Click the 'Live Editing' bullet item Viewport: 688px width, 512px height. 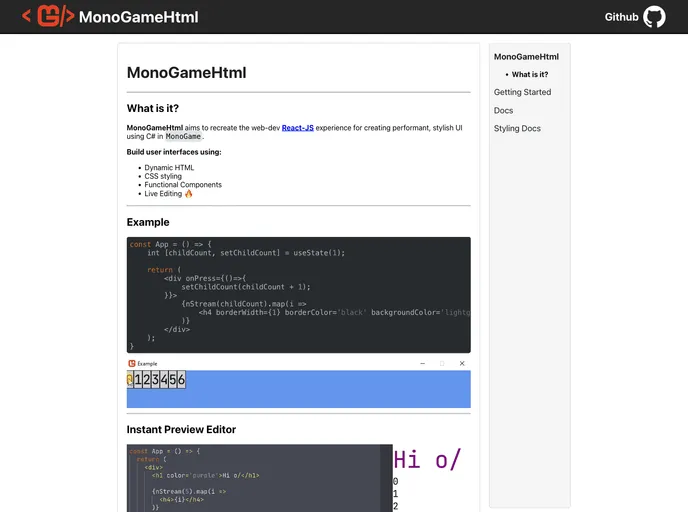tap(163, 193)
